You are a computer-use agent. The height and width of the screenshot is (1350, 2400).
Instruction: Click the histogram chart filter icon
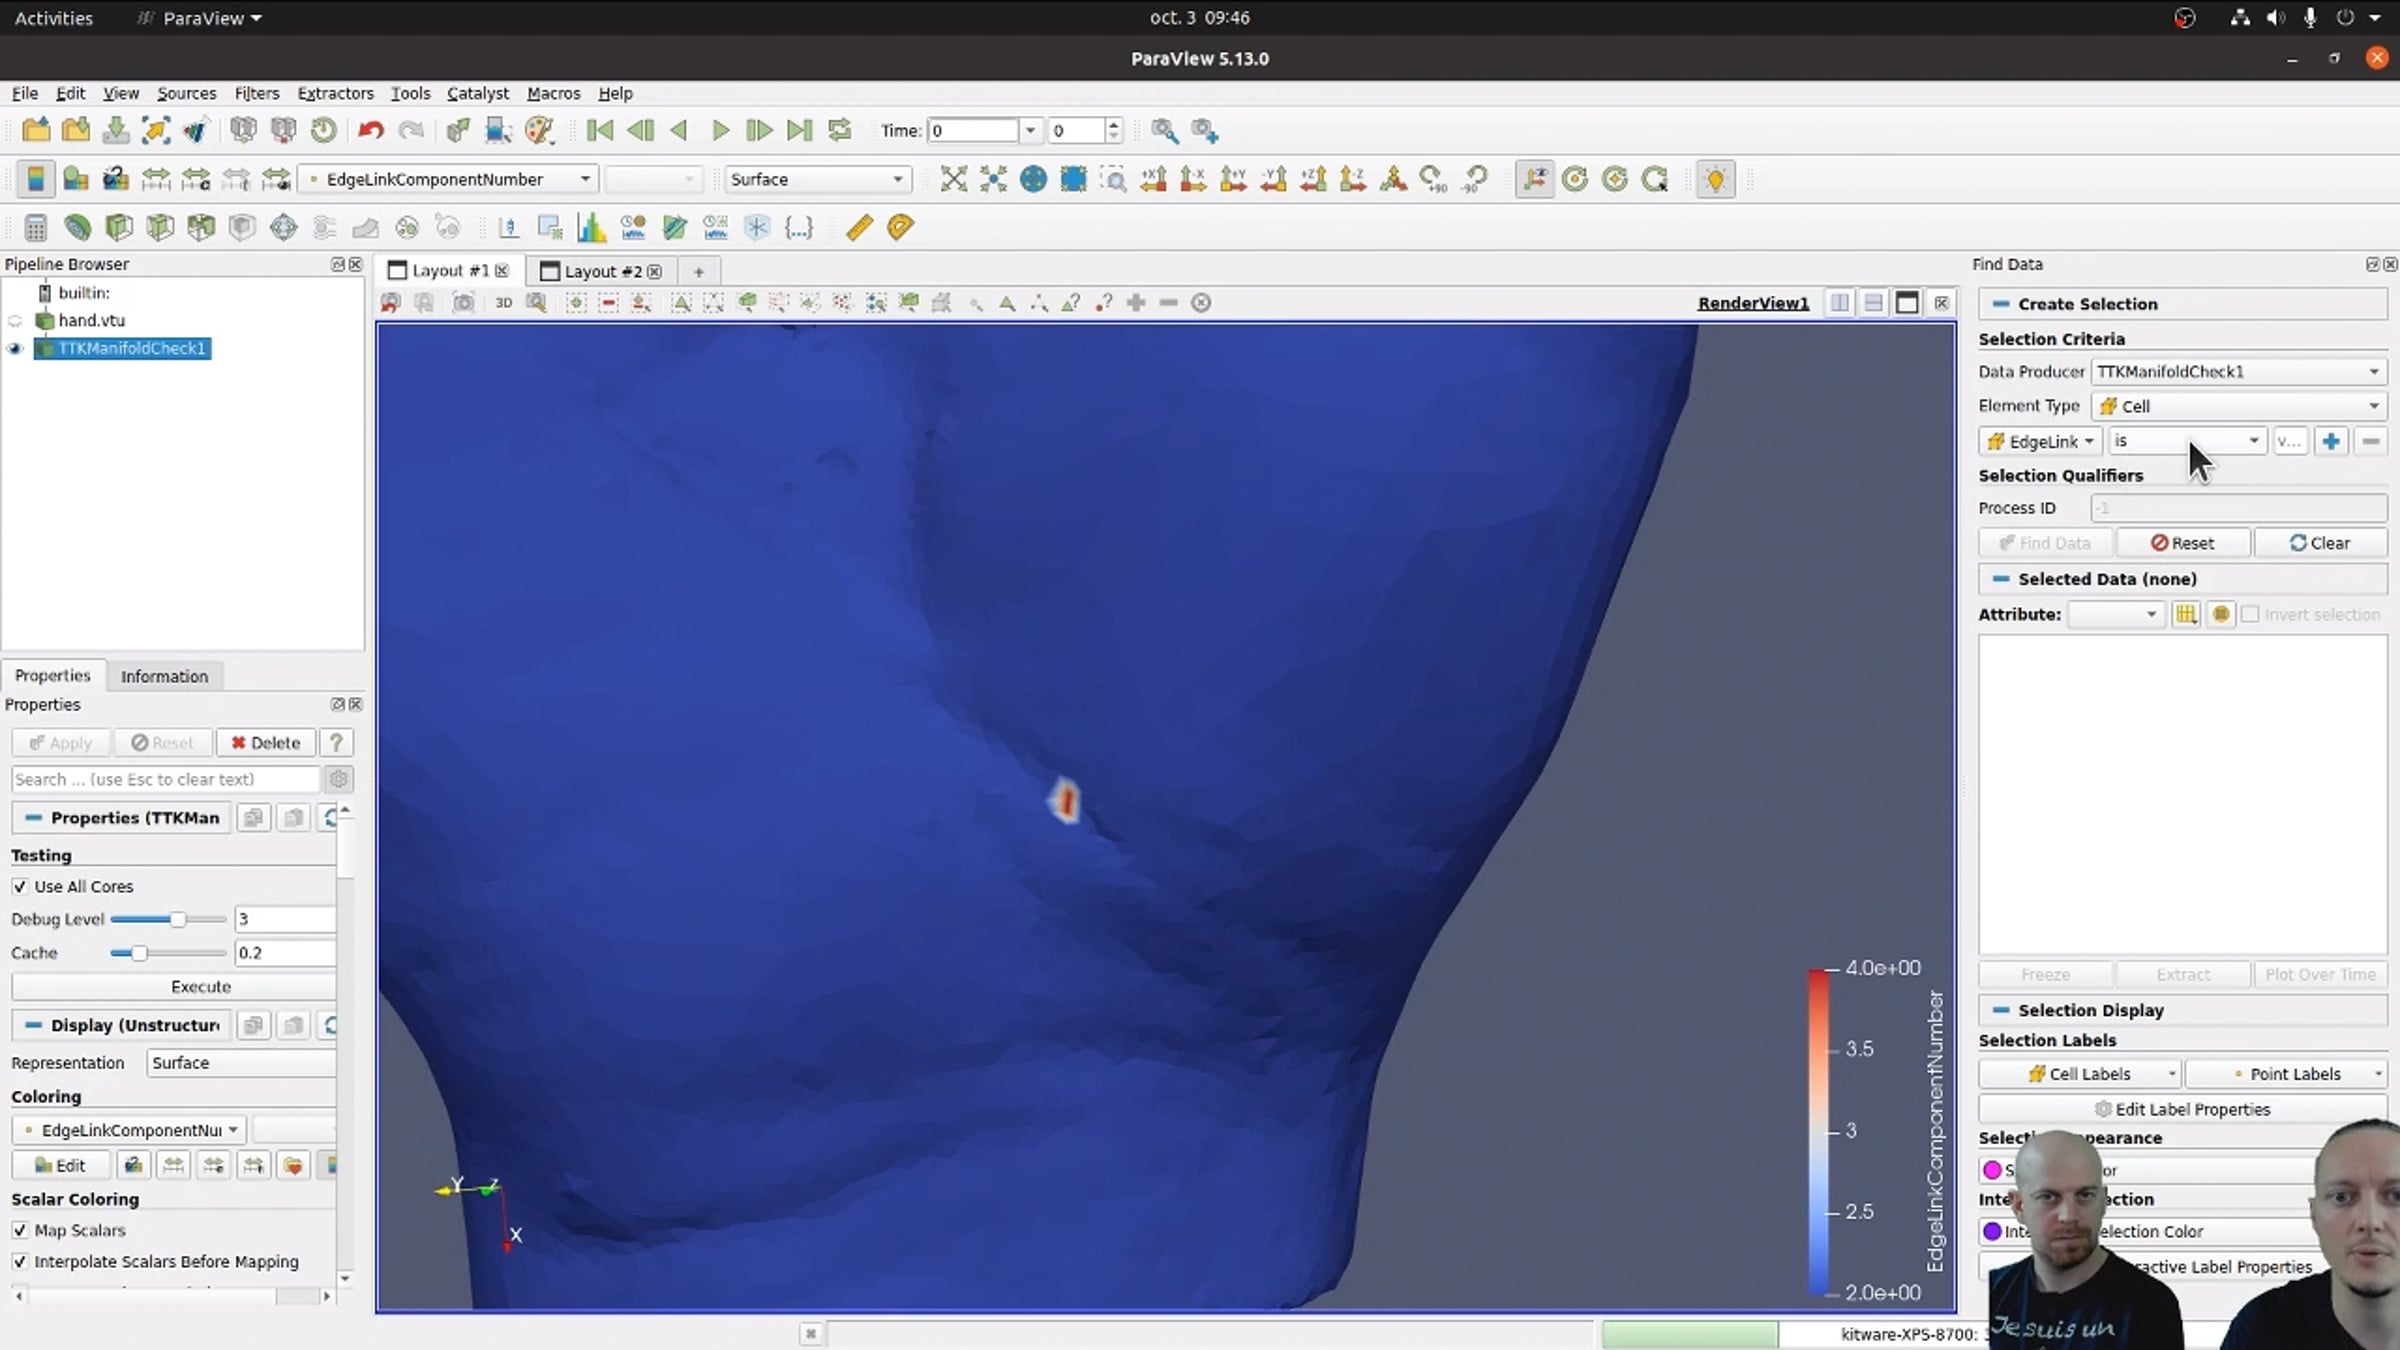591,228
